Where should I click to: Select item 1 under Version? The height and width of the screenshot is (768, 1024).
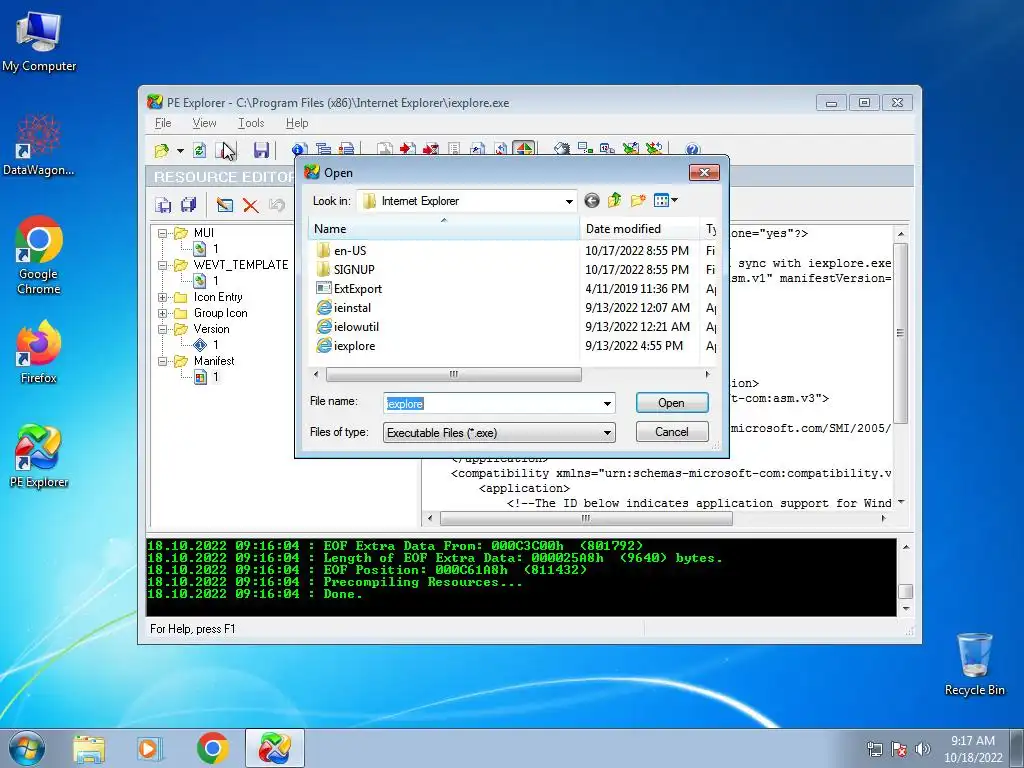click(207, 345)
